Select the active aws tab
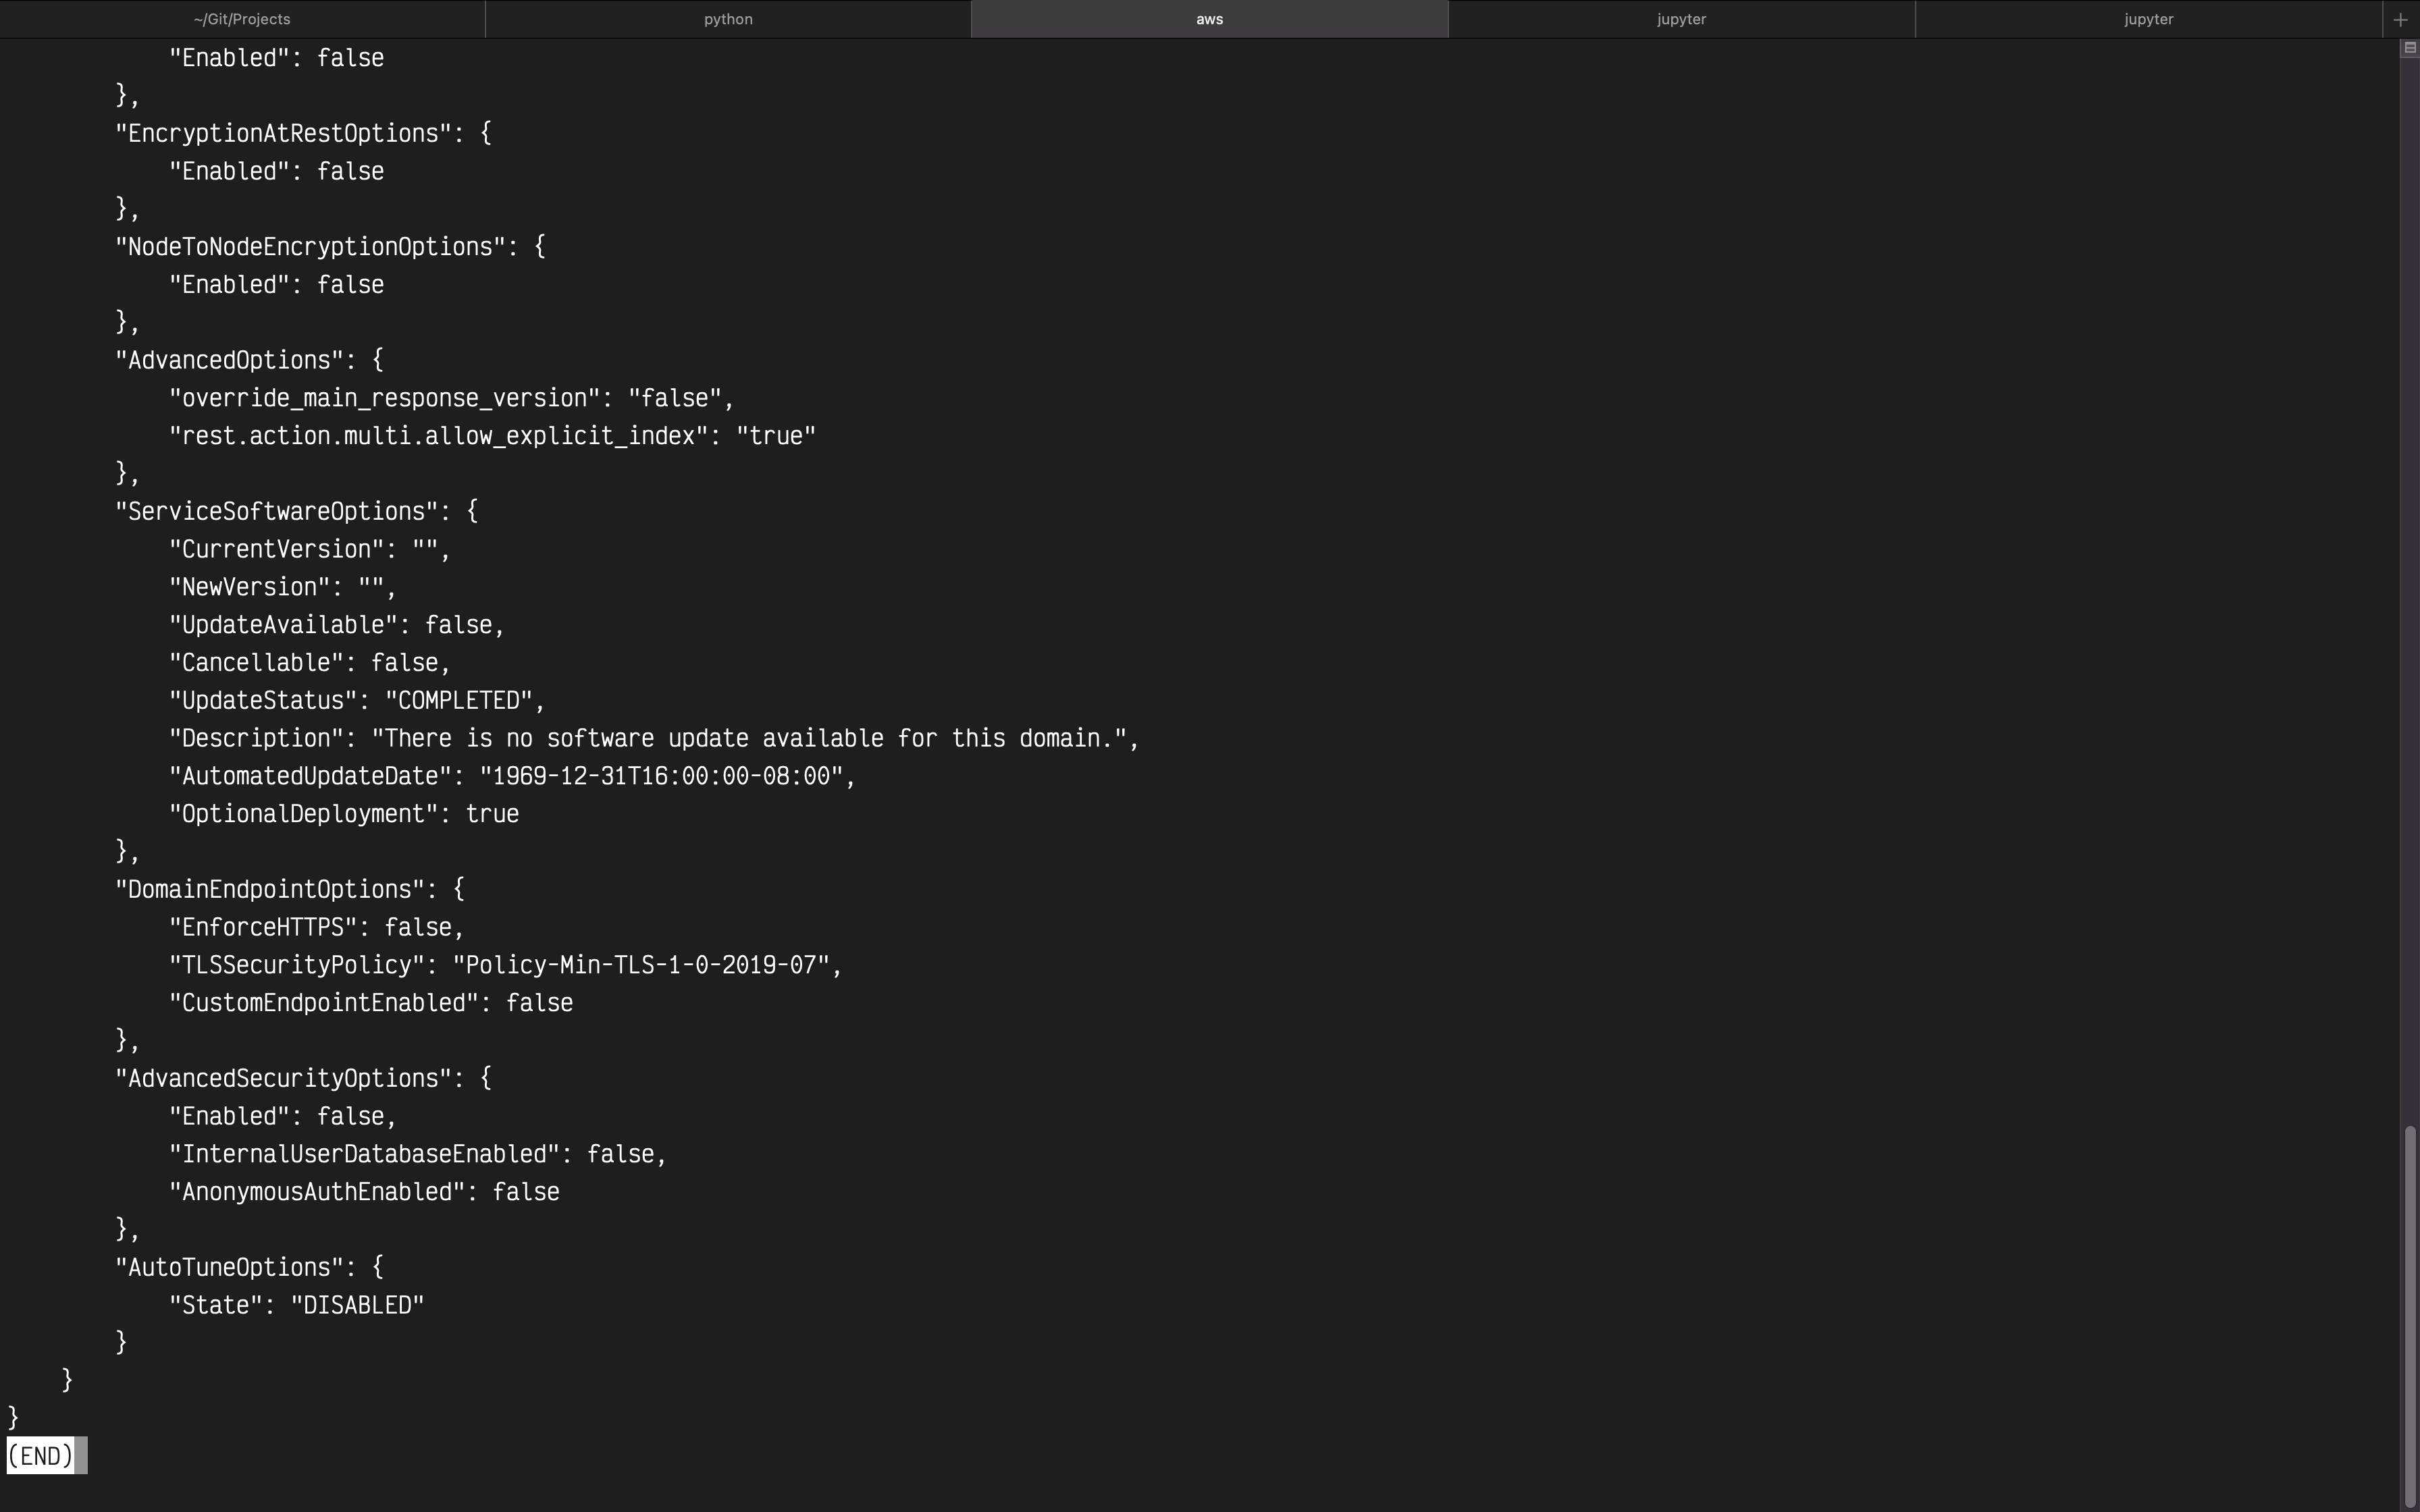The image size is (2420, 1512). [x=1209, y=19]
